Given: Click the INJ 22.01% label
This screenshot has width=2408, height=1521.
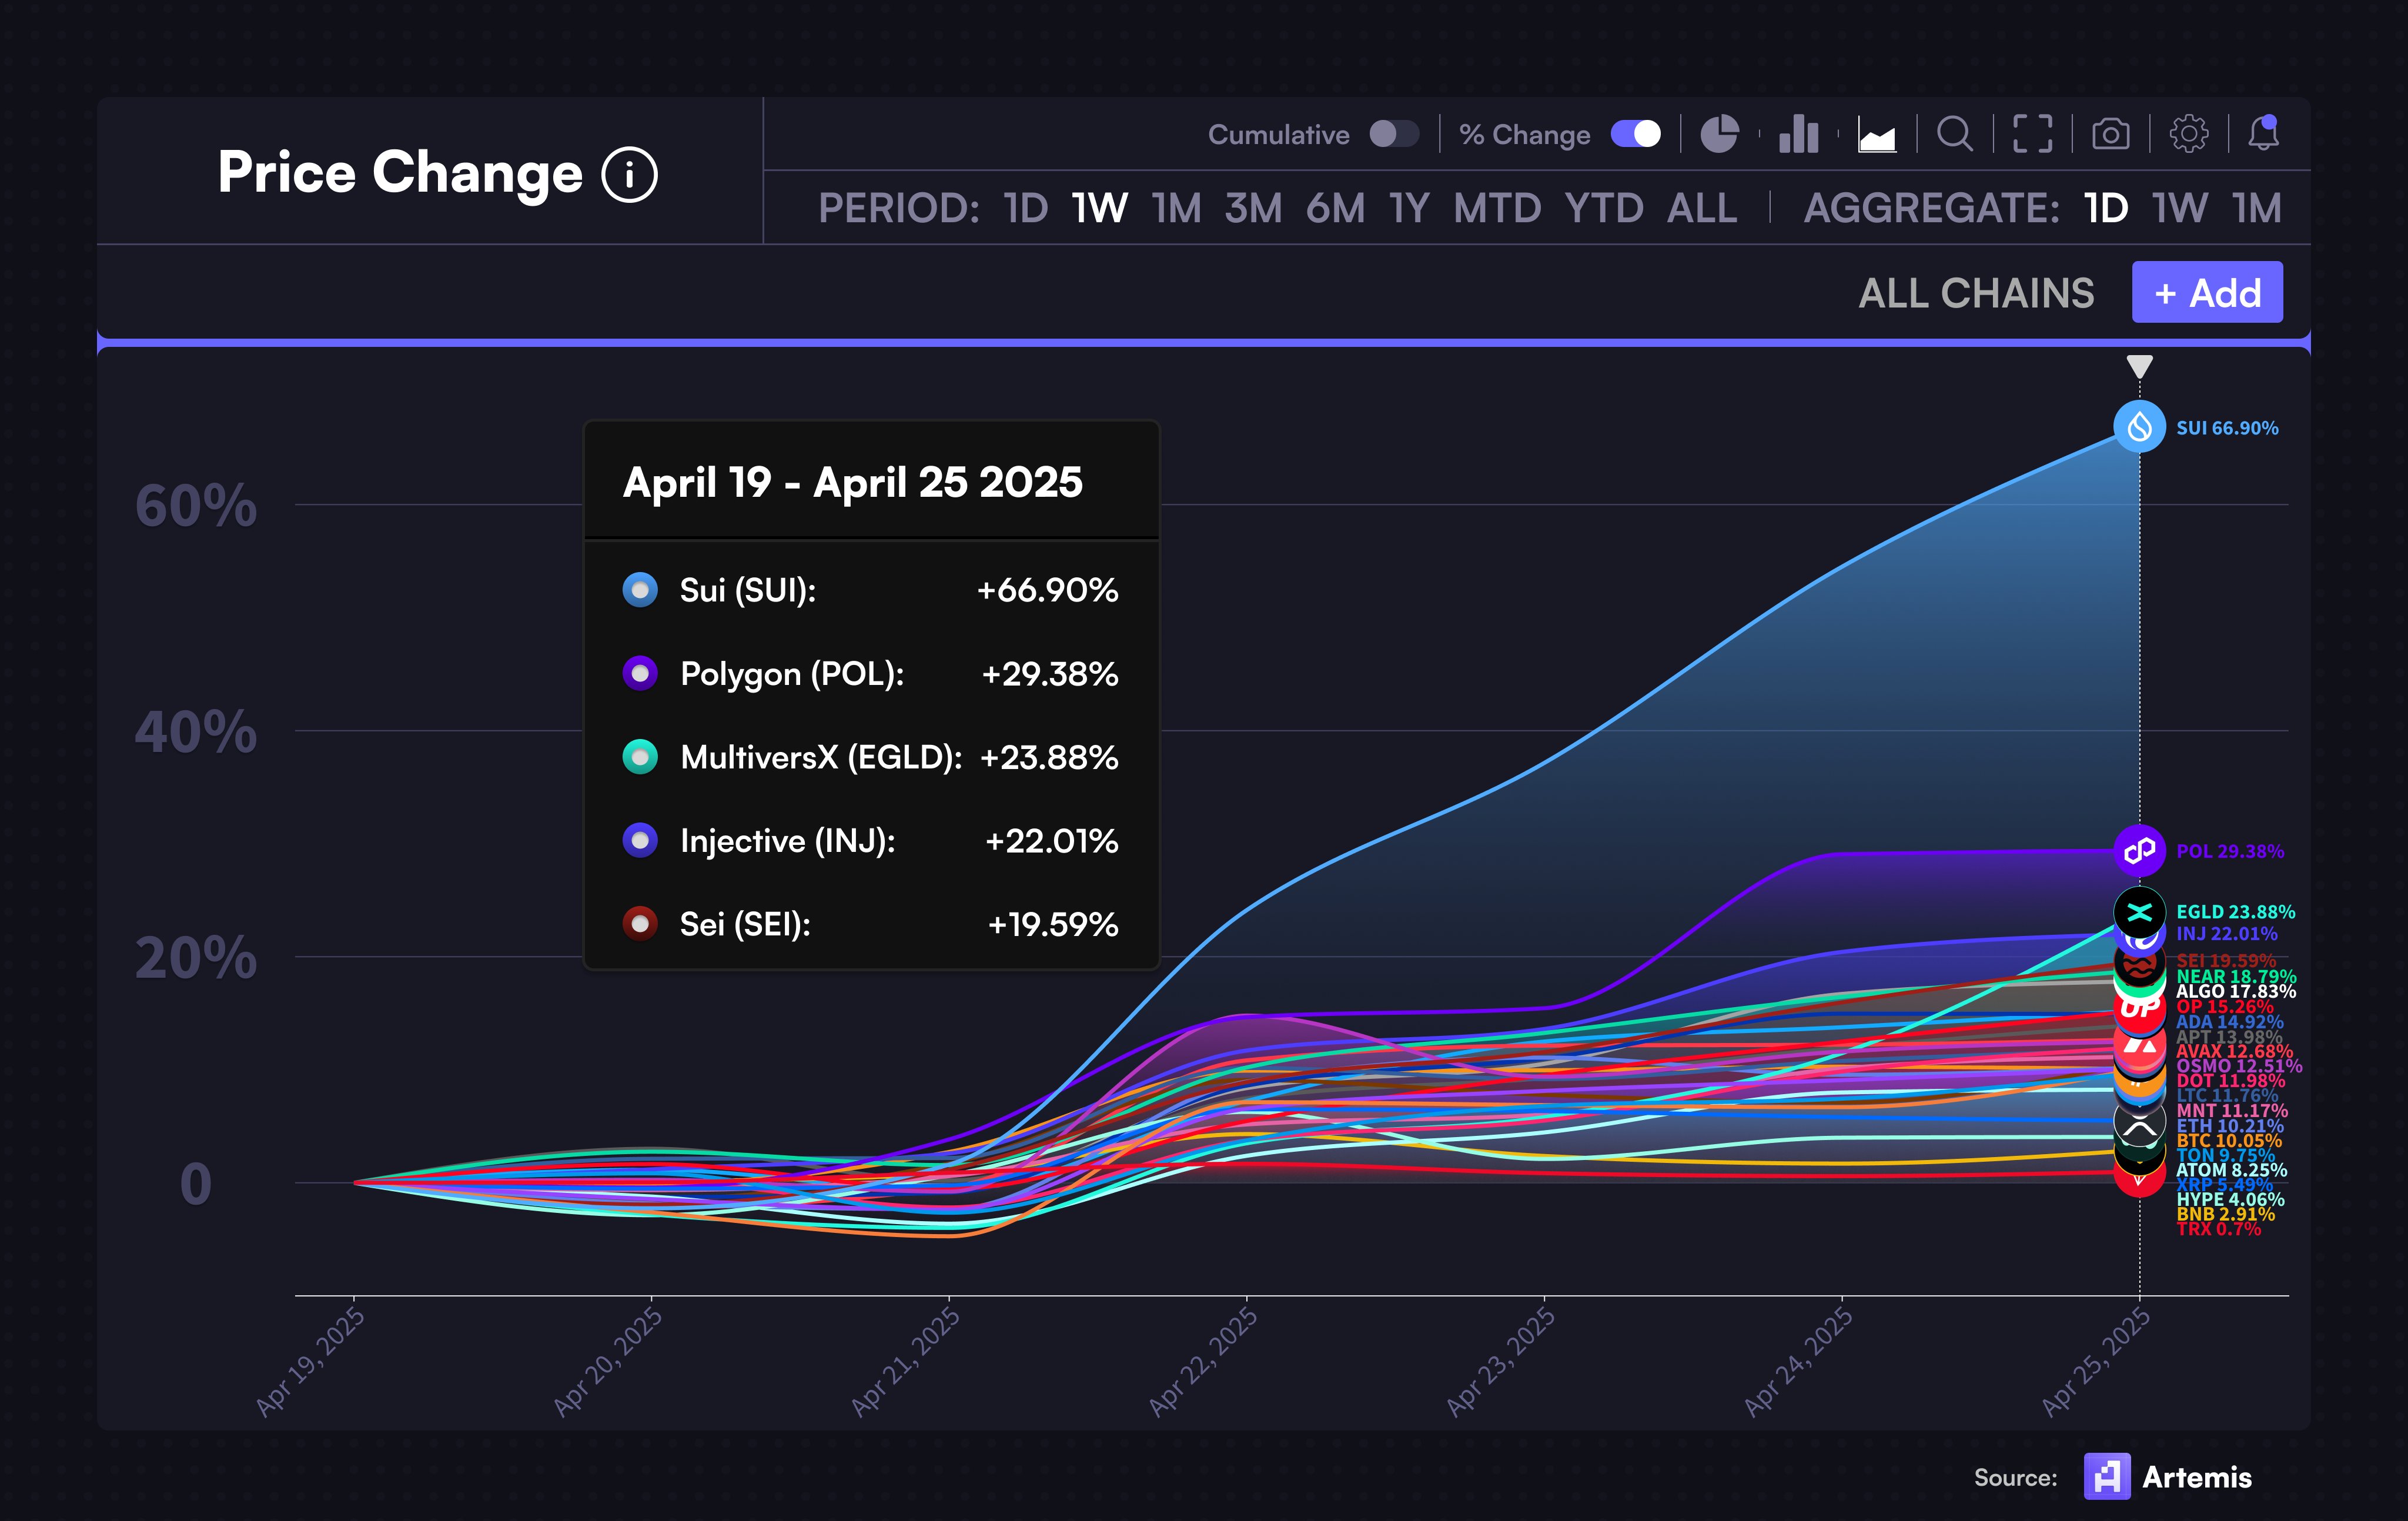Looking at the screenshot, I should [2227, 934].
